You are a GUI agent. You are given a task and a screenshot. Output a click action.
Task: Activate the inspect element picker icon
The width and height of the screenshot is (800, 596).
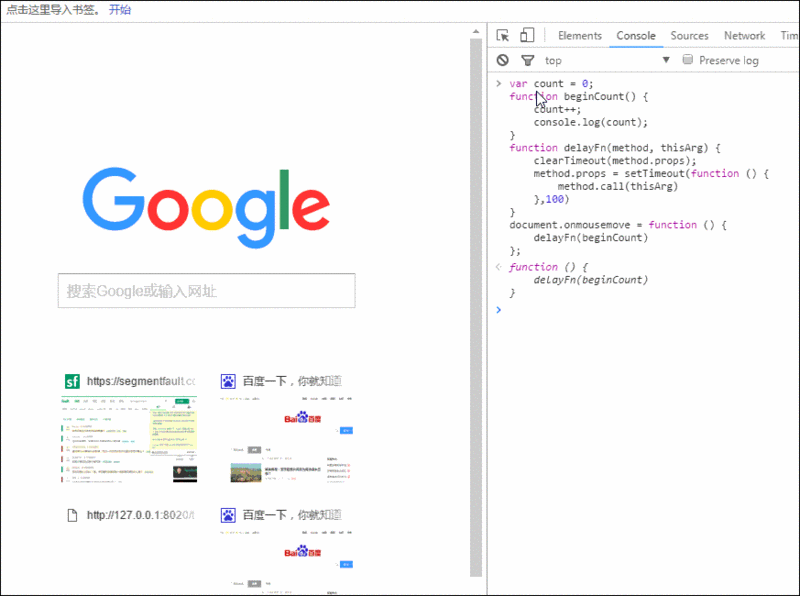pyautogui.click(x=503, y=35)
